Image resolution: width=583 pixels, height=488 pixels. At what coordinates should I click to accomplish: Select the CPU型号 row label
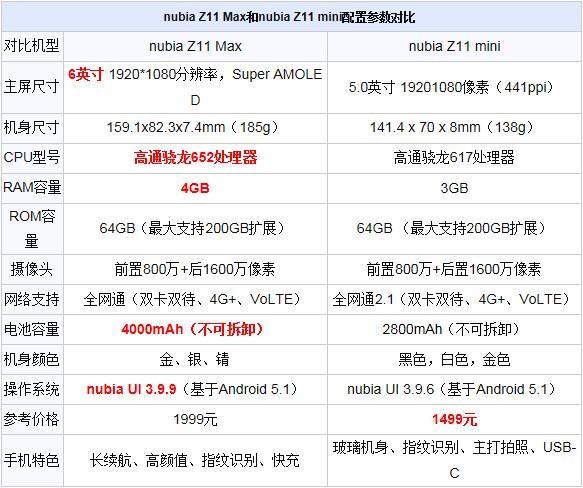pyautogui.click(x=32, y=157)
